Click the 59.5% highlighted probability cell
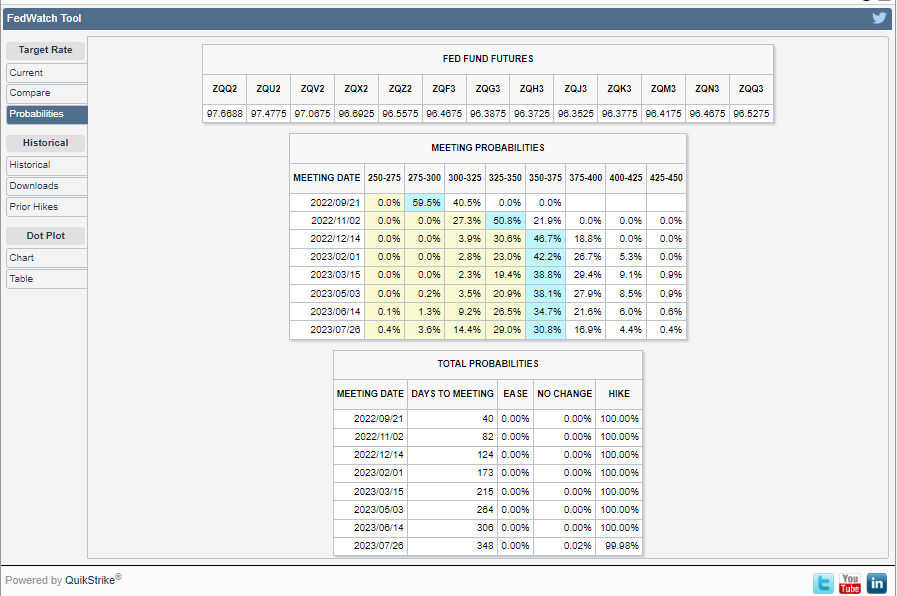897x596 pixels. 425,202
